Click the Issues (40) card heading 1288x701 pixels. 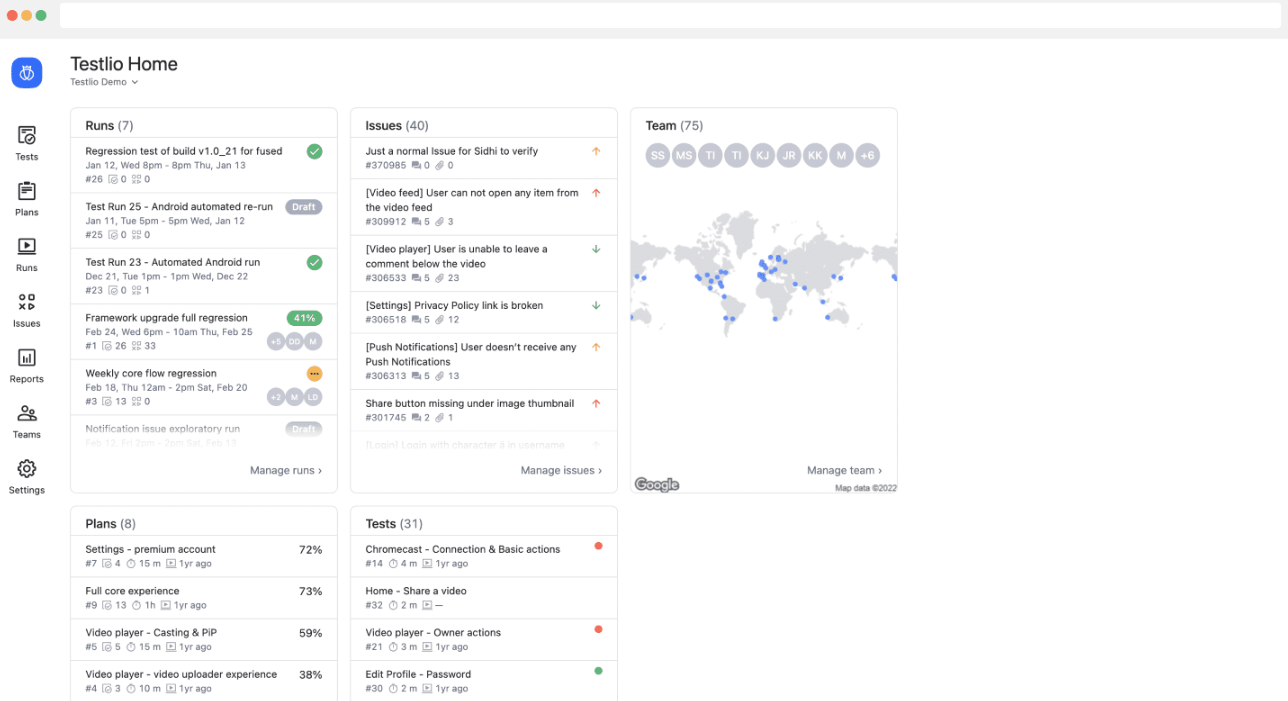click(x=397, y=126)
